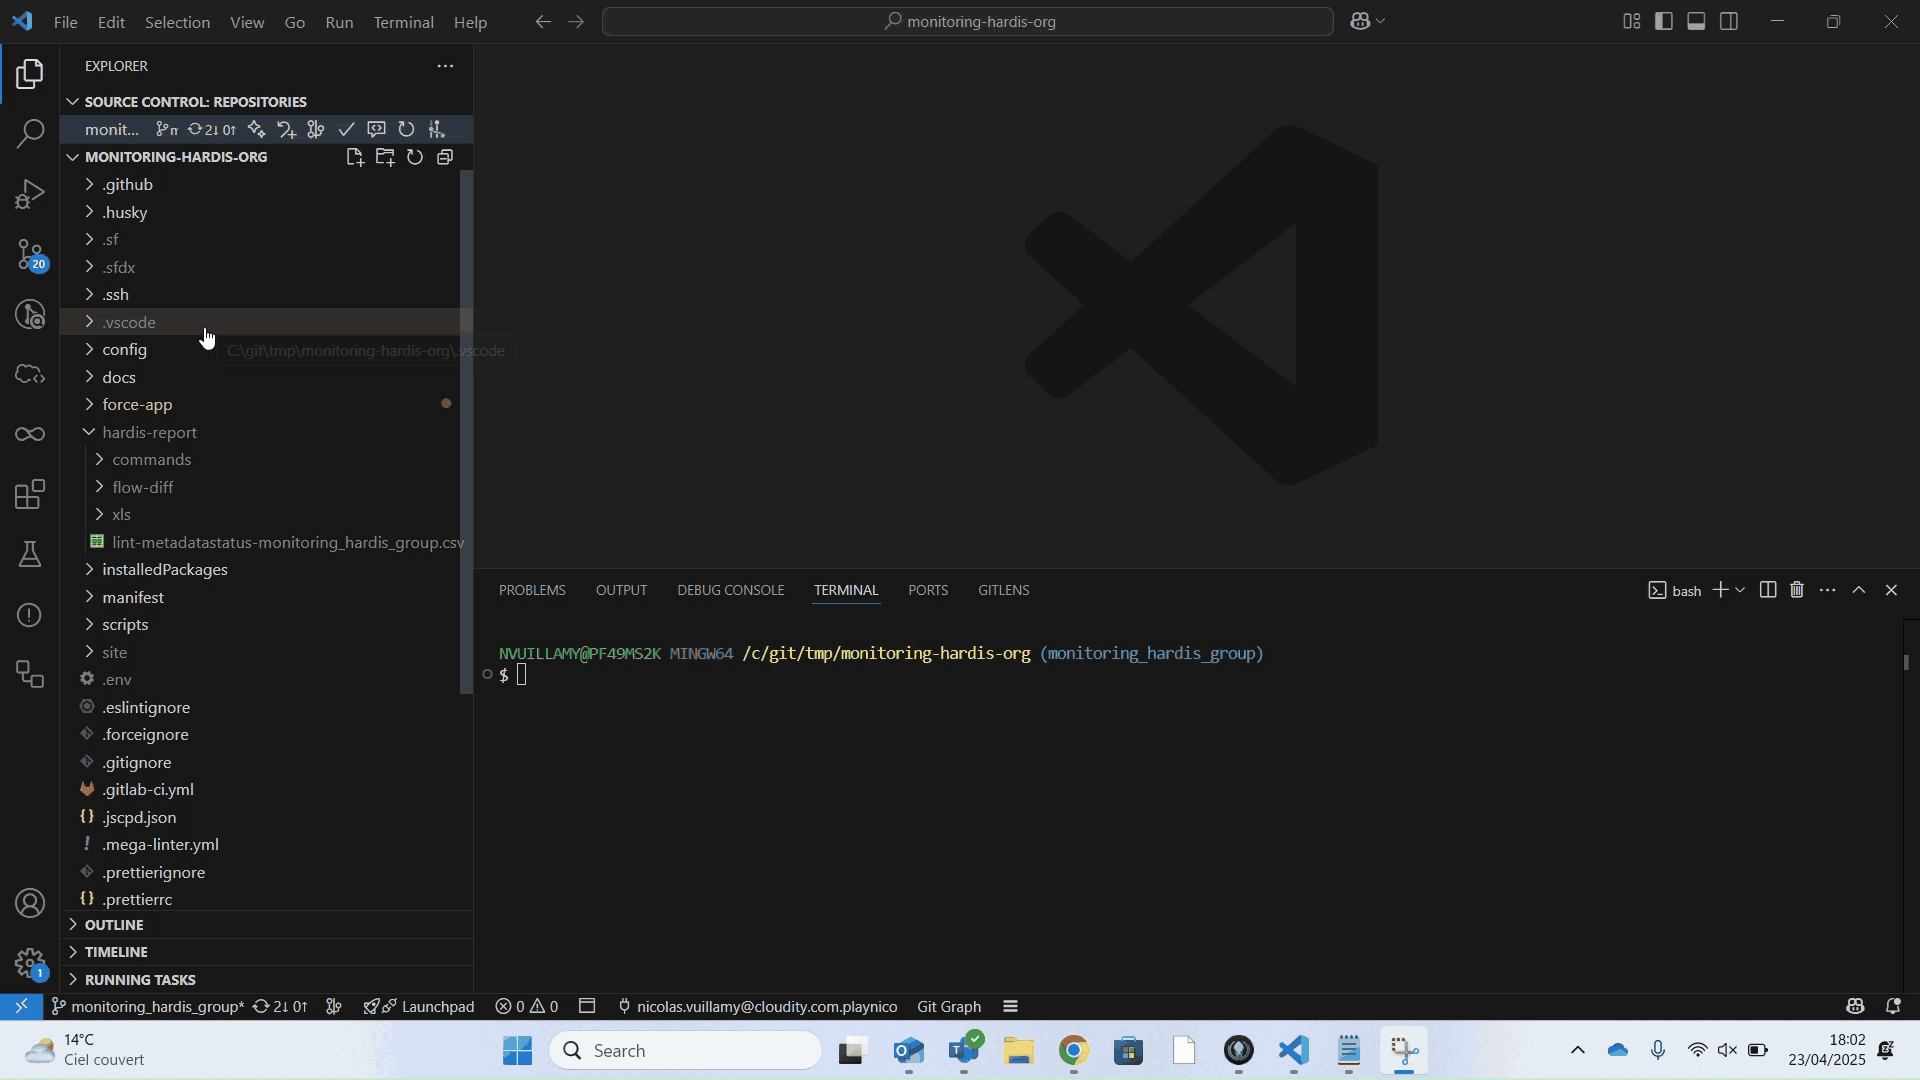The height and width of the screenshot is (1080, 1920).
Task: Expand the flow-diff subfolder
Action: 265,487
